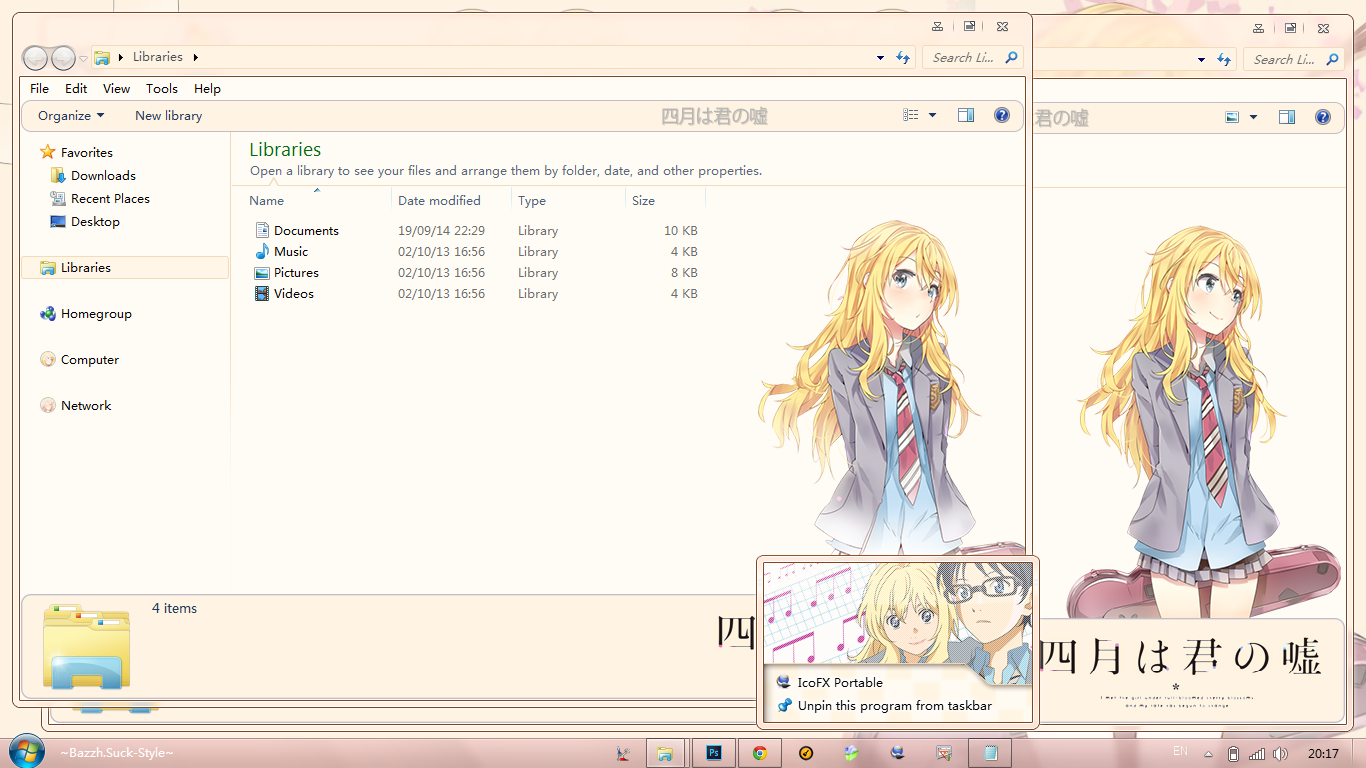The image size is (1366, 768).
Task: Choose Unpin this program from taskbar
Action: point(884,706)
